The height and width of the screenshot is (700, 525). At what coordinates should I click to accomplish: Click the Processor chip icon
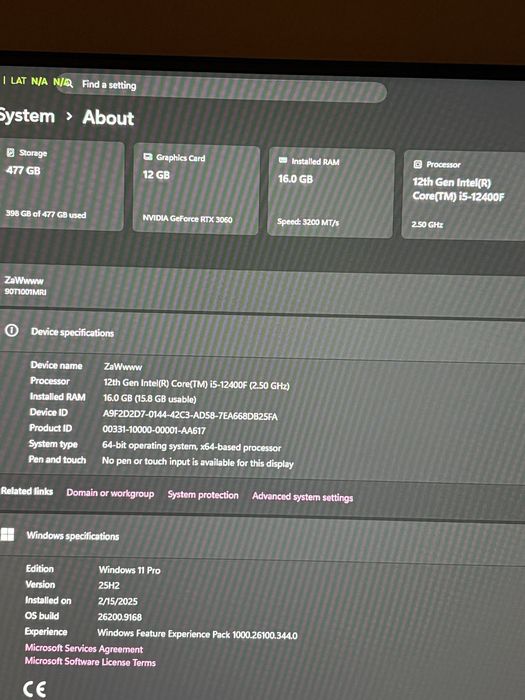(417, 164)
